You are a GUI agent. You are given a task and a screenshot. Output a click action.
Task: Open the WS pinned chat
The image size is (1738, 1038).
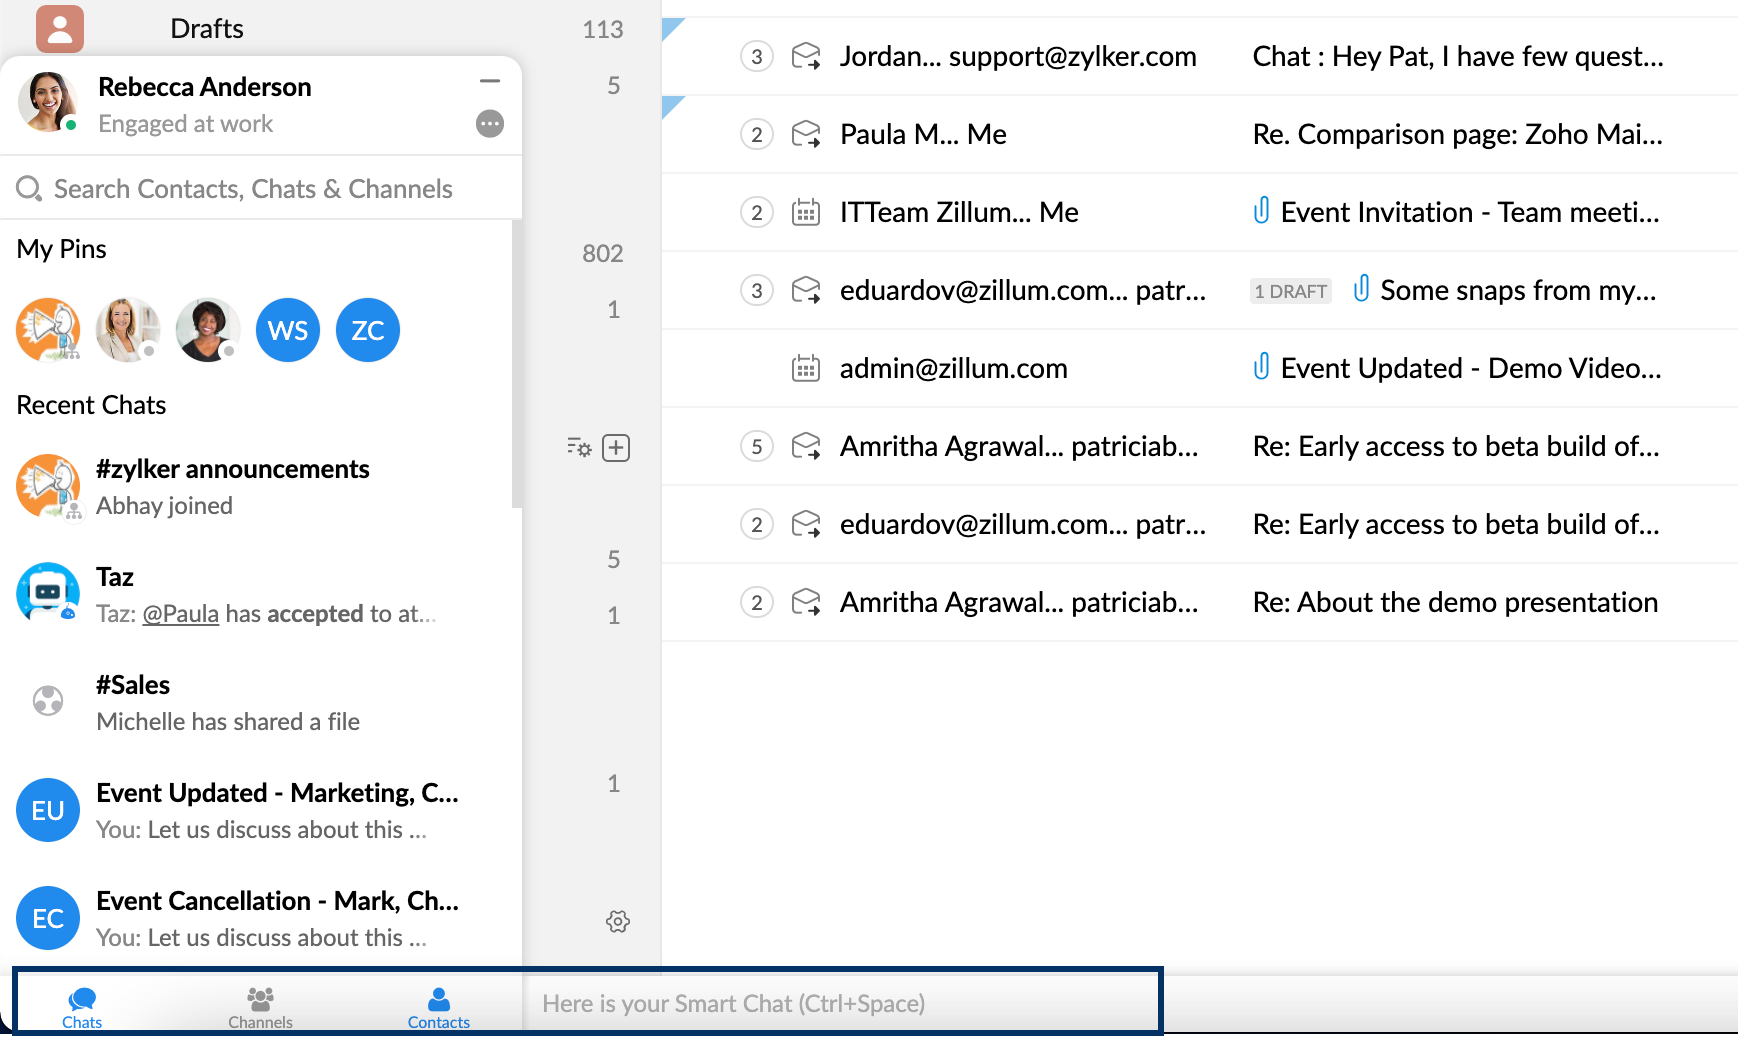[288, 330]
